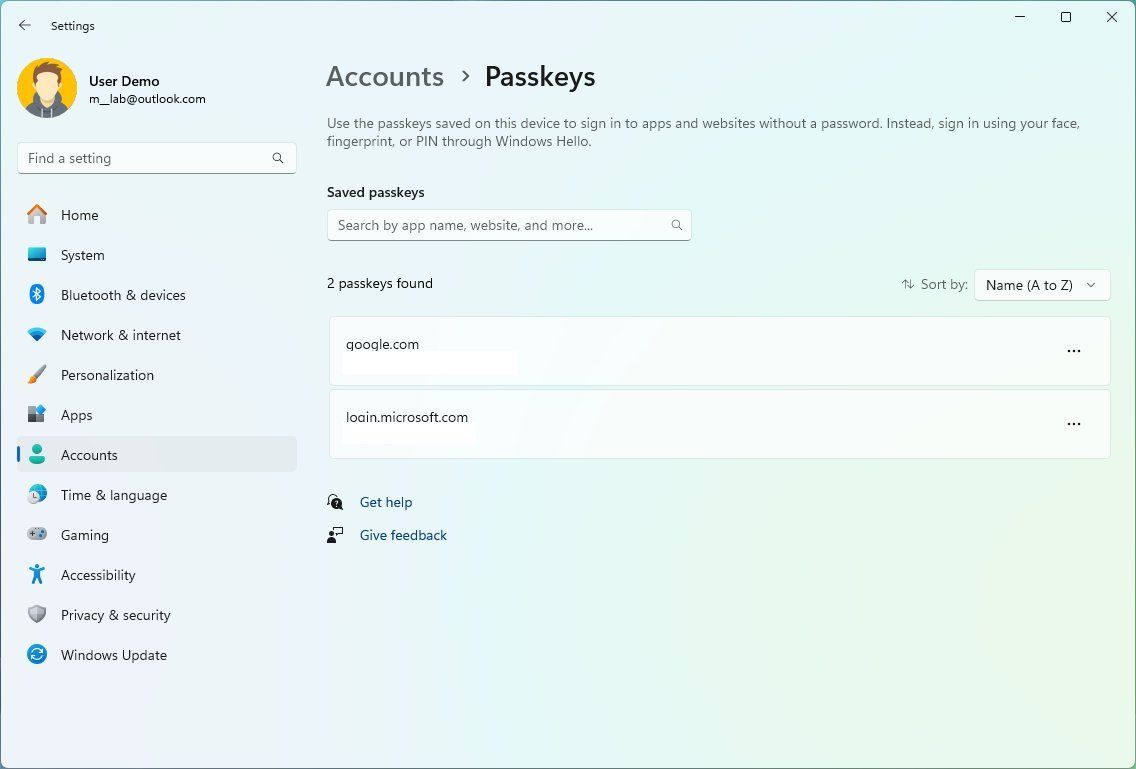The width and height of the screenshot is (1136, 769).
Task: Open Privacy & security settings
Action: 115,615
